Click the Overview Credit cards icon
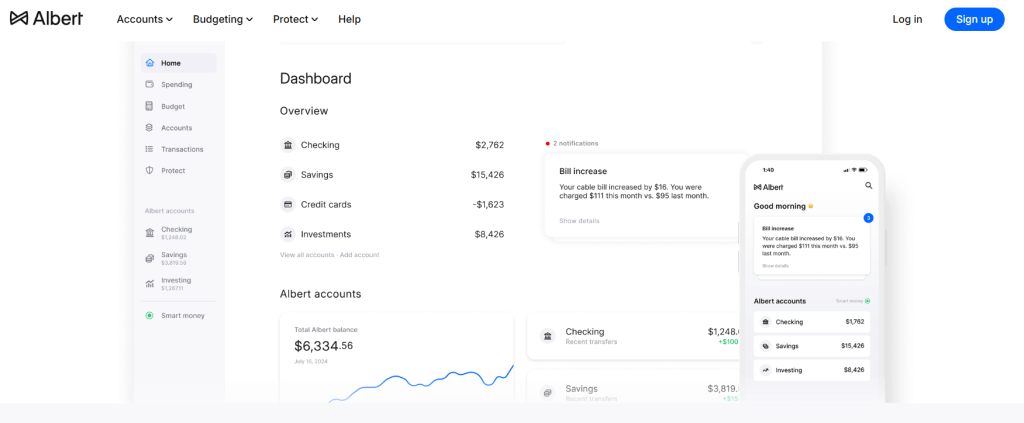 287,204
